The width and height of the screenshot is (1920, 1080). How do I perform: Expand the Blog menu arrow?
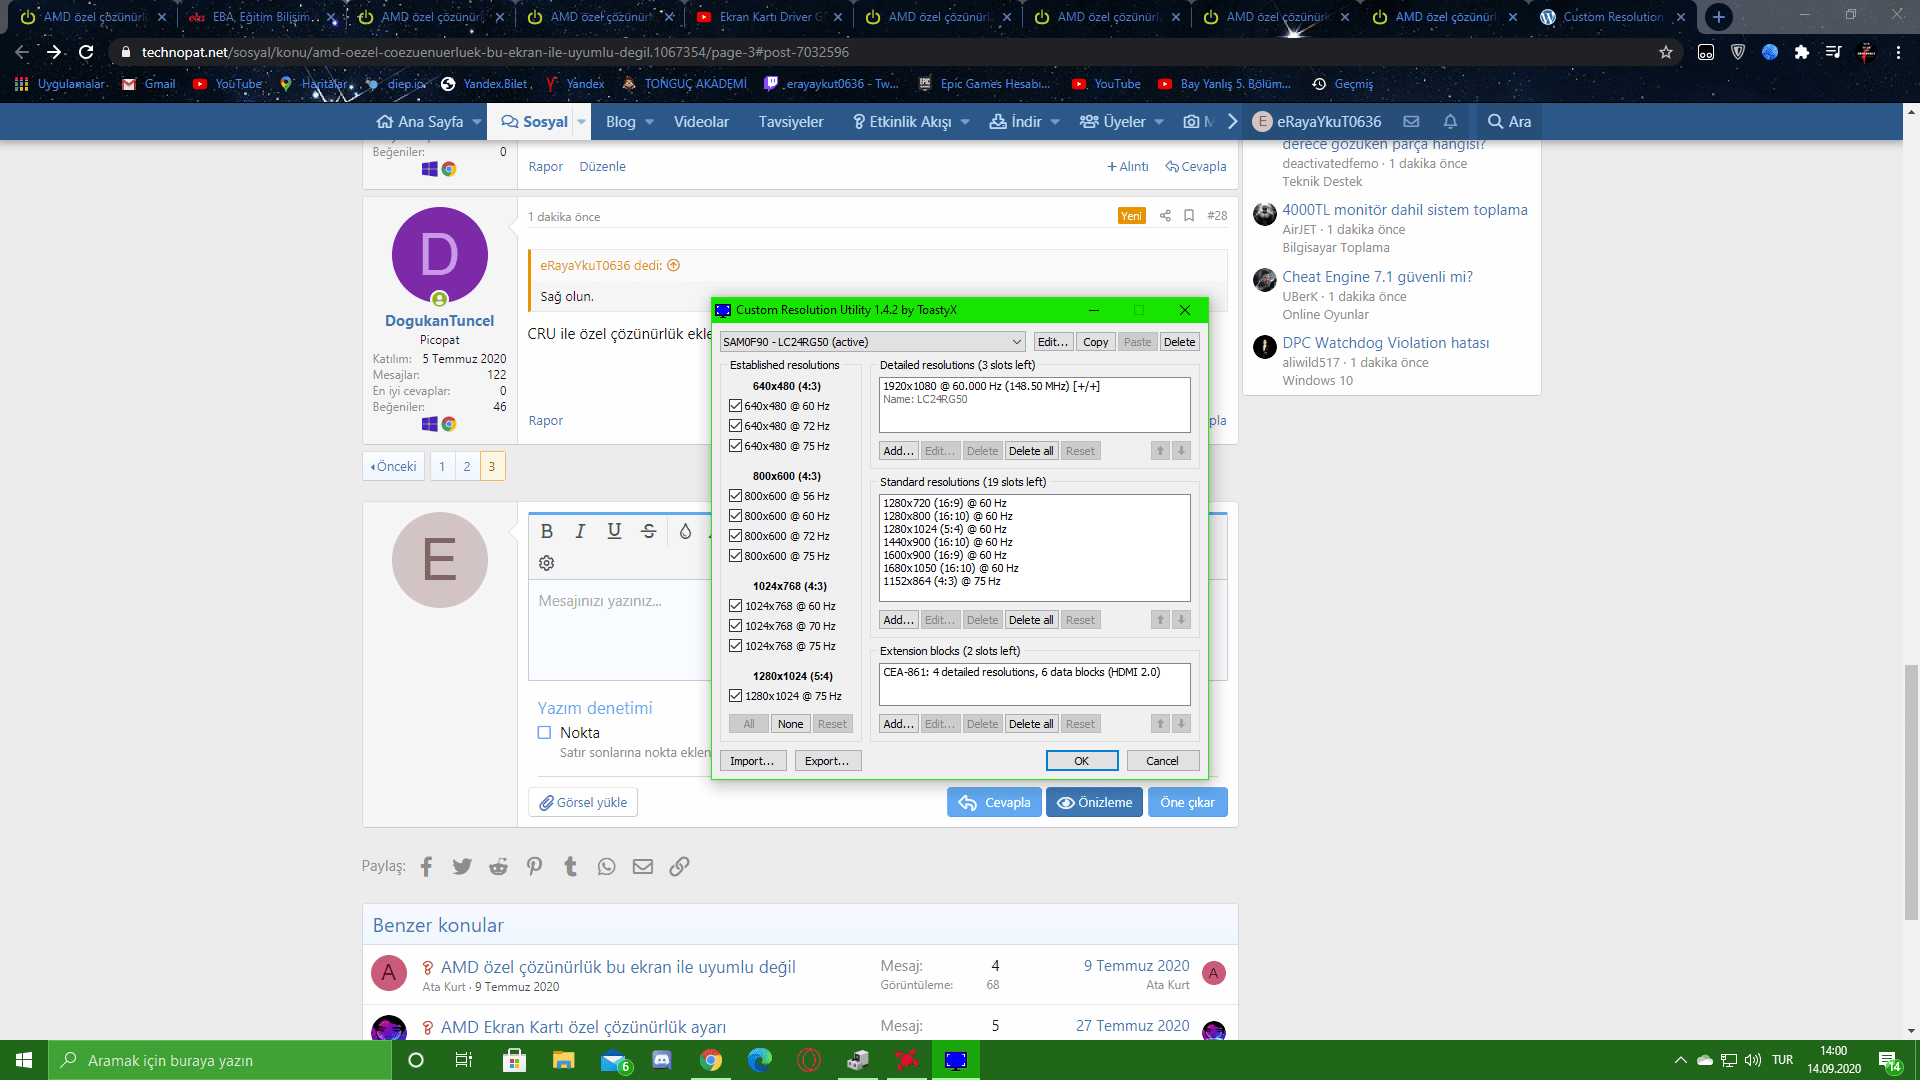[649, 122]
